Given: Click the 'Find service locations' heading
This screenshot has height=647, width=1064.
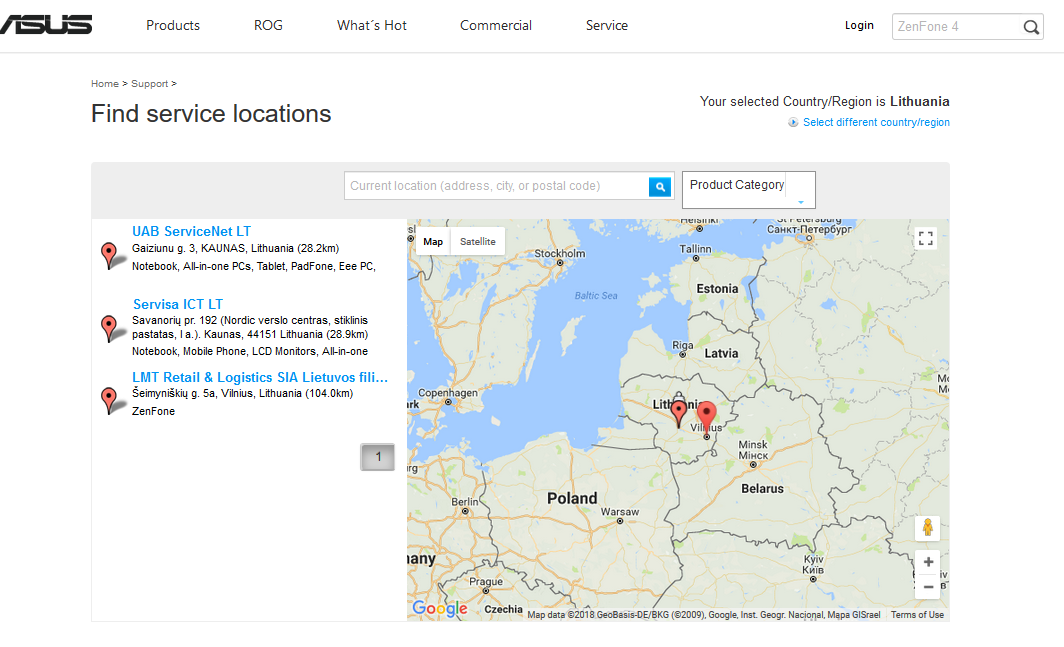Looking at the screenshot, I should pyautogui.click(x=211, y=113).
